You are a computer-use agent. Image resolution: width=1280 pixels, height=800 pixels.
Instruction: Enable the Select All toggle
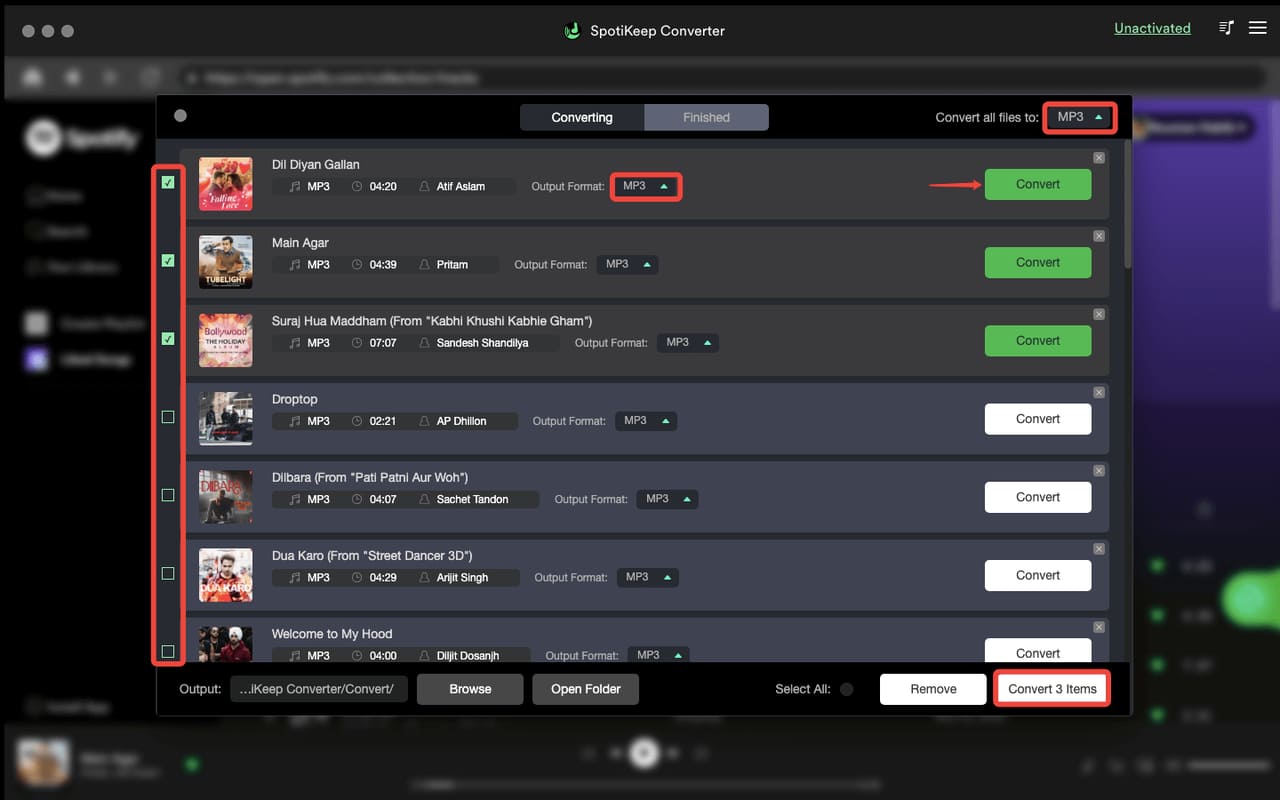pyautogui.click(x=846, y=689)
